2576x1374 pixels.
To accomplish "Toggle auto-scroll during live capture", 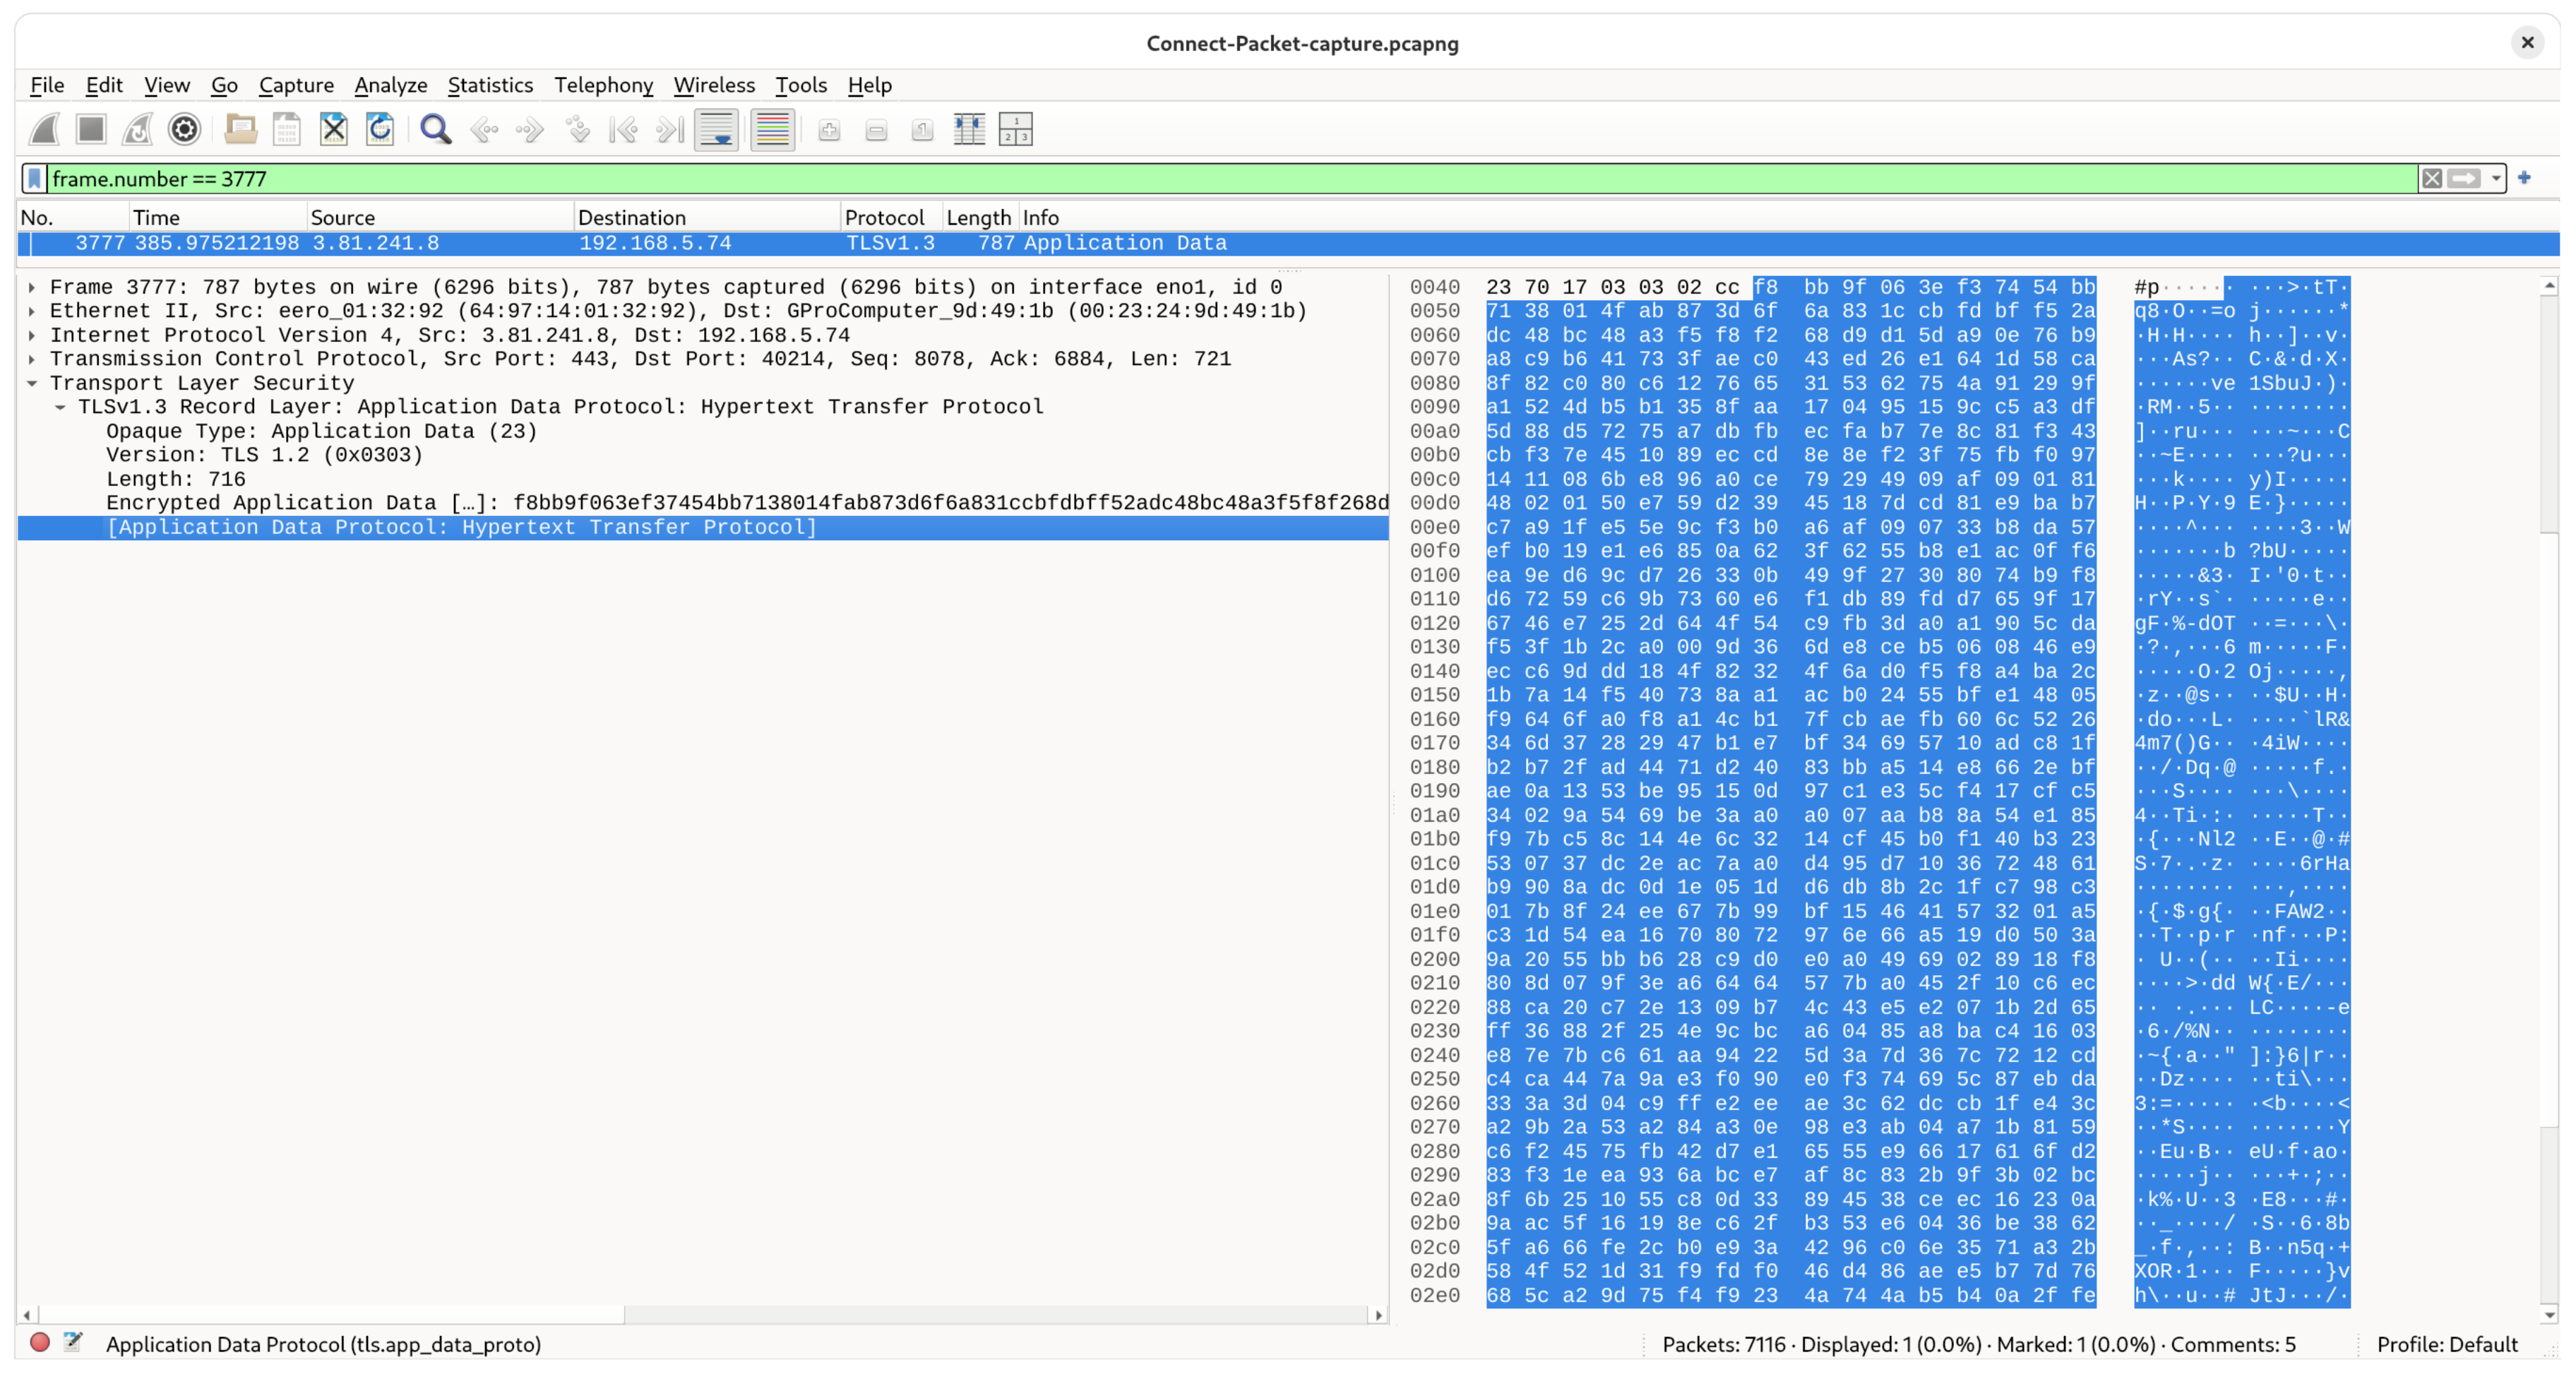I will 717,129.
